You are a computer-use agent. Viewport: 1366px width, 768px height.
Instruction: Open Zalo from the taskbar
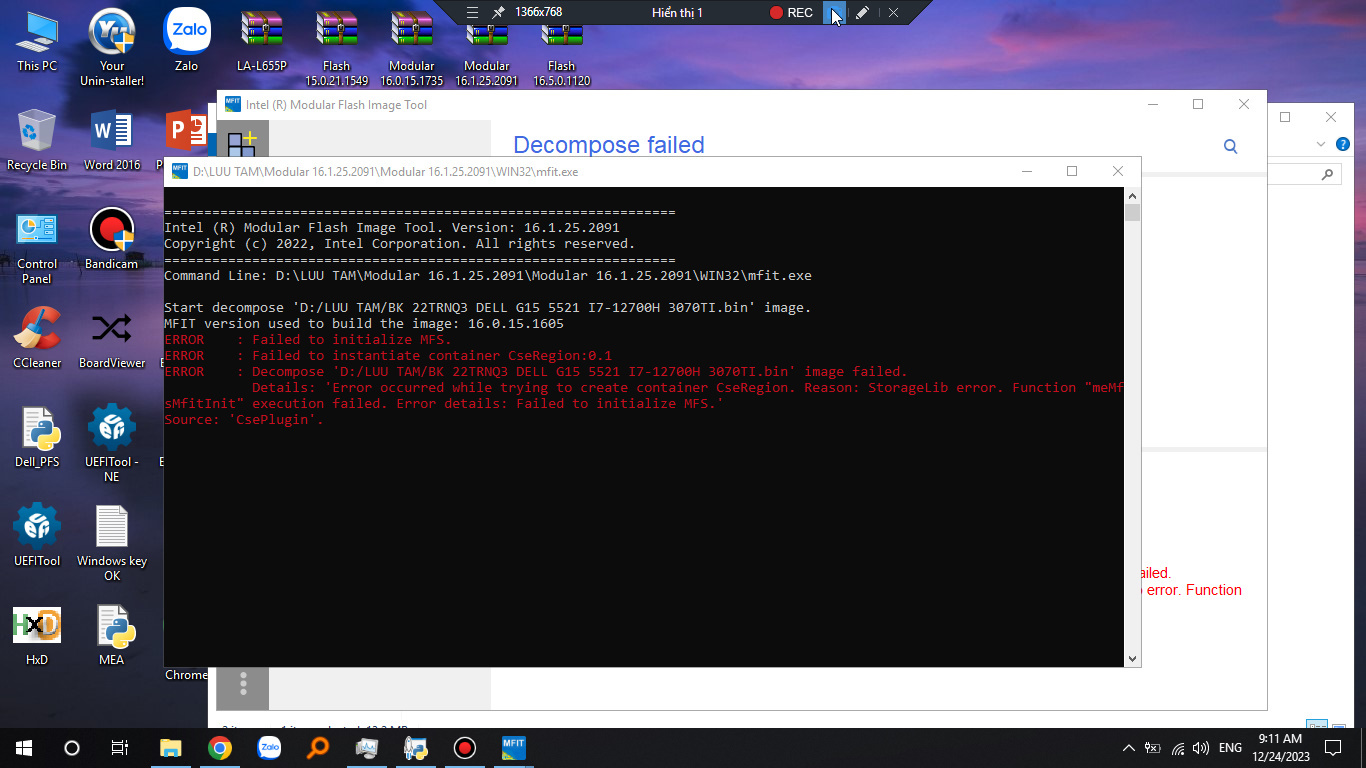click(269, 747)
